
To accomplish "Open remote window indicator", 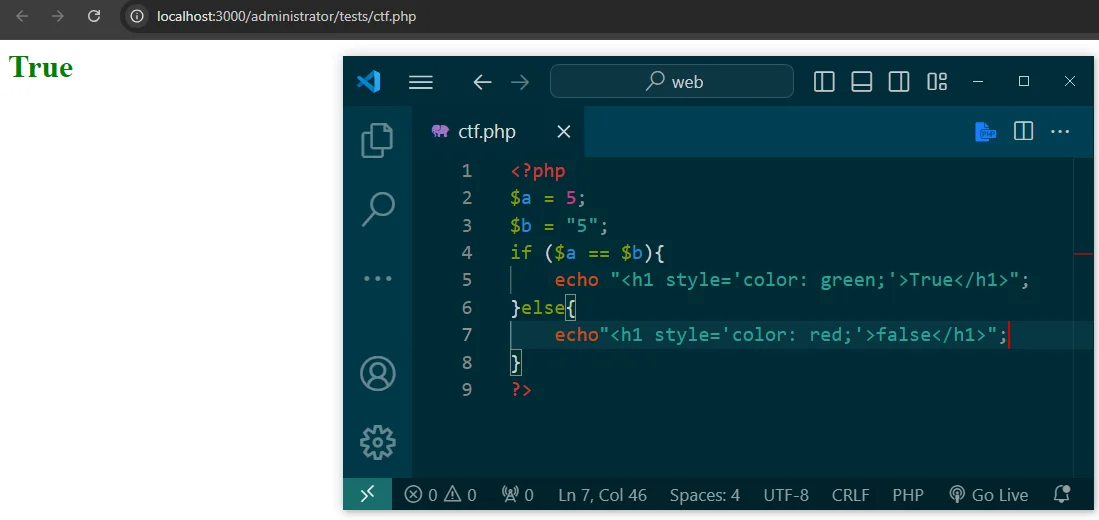I will point(368,495).
